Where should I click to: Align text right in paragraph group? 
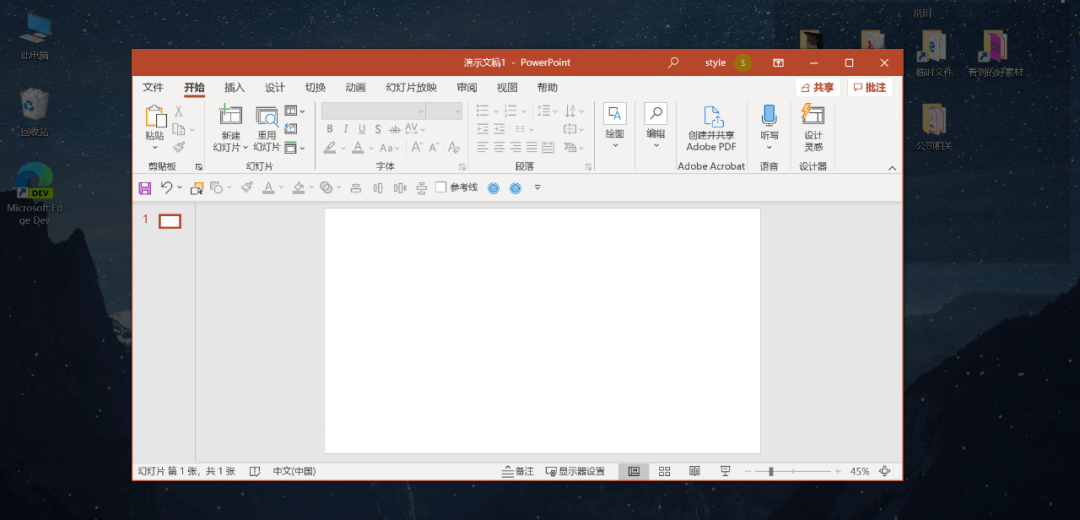pos(515,147)
